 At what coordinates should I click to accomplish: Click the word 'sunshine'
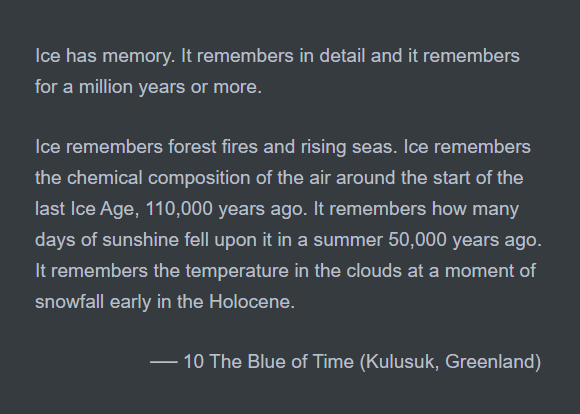[x=141, y=240]
